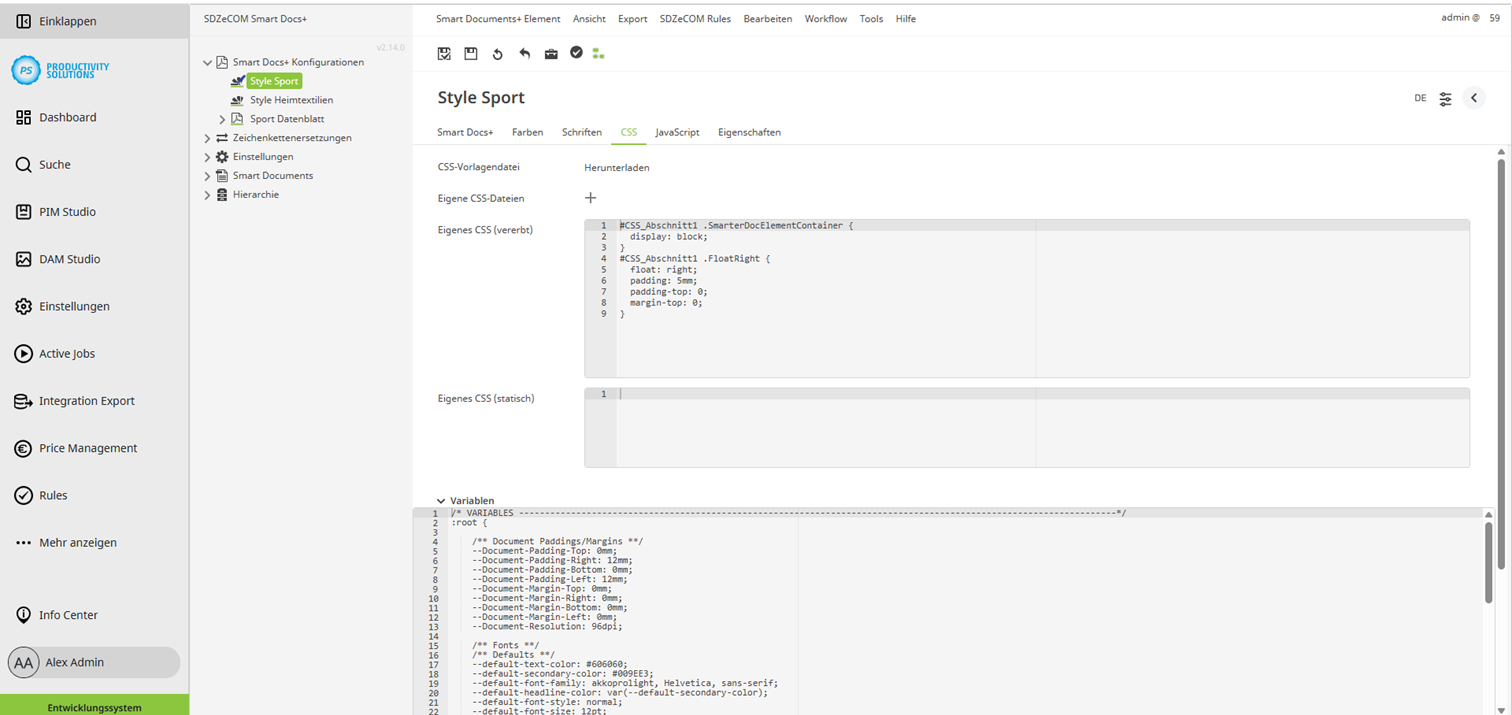Click the Undo arrow icon
Screen dimensions: 1512x715
tap(524, 54)
